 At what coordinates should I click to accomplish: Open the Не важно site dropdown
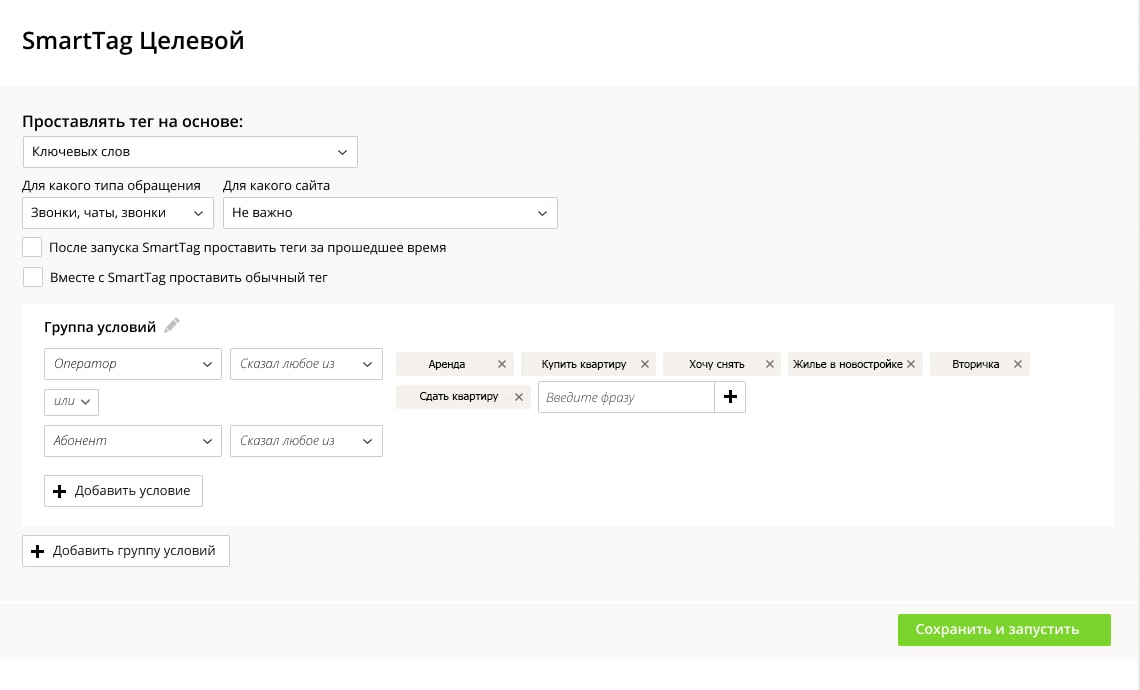click(390, 213)
